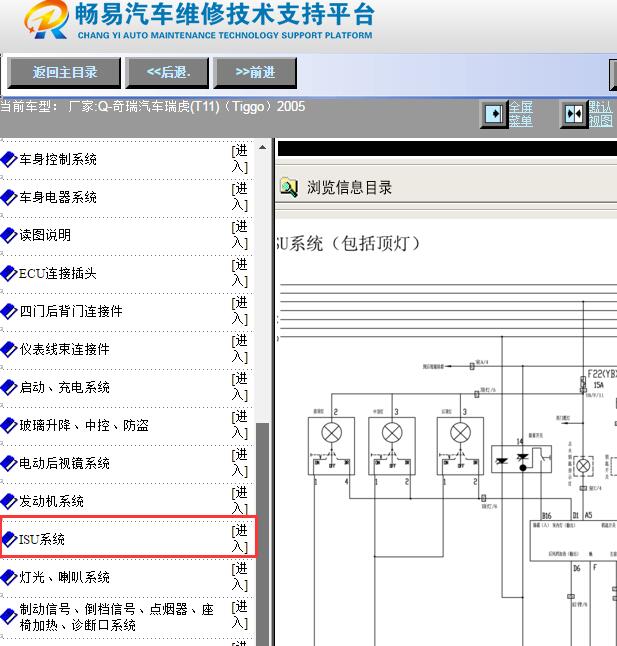This screenshot has width=617, height=646.
Task: Click the book icon beside 灯光、喇叭系统
Action: pos(9,578)
